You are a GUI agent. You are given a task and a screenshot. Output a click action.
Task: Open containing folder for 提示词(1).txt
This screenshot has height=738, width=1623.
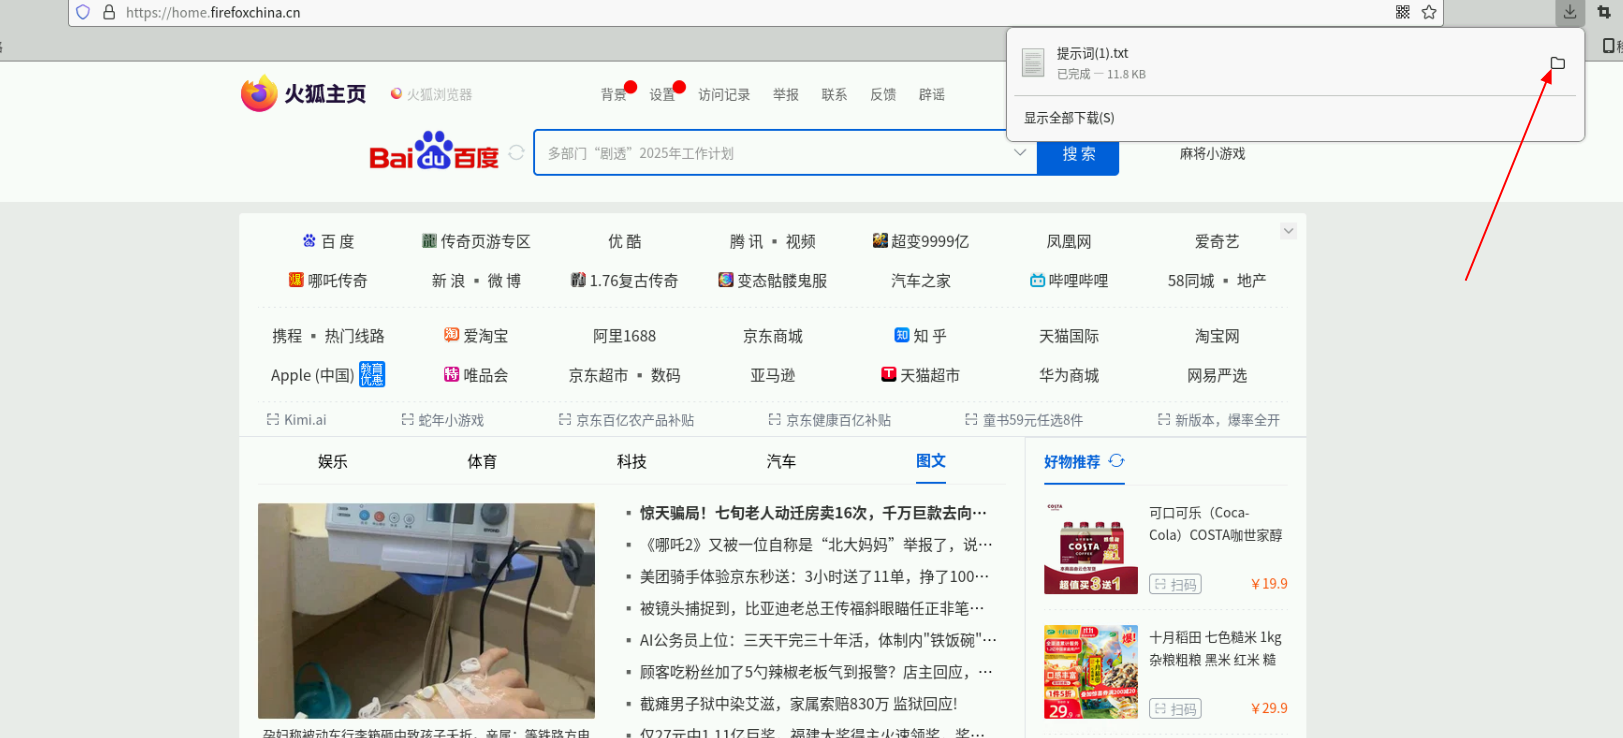tap(1557, 63)
